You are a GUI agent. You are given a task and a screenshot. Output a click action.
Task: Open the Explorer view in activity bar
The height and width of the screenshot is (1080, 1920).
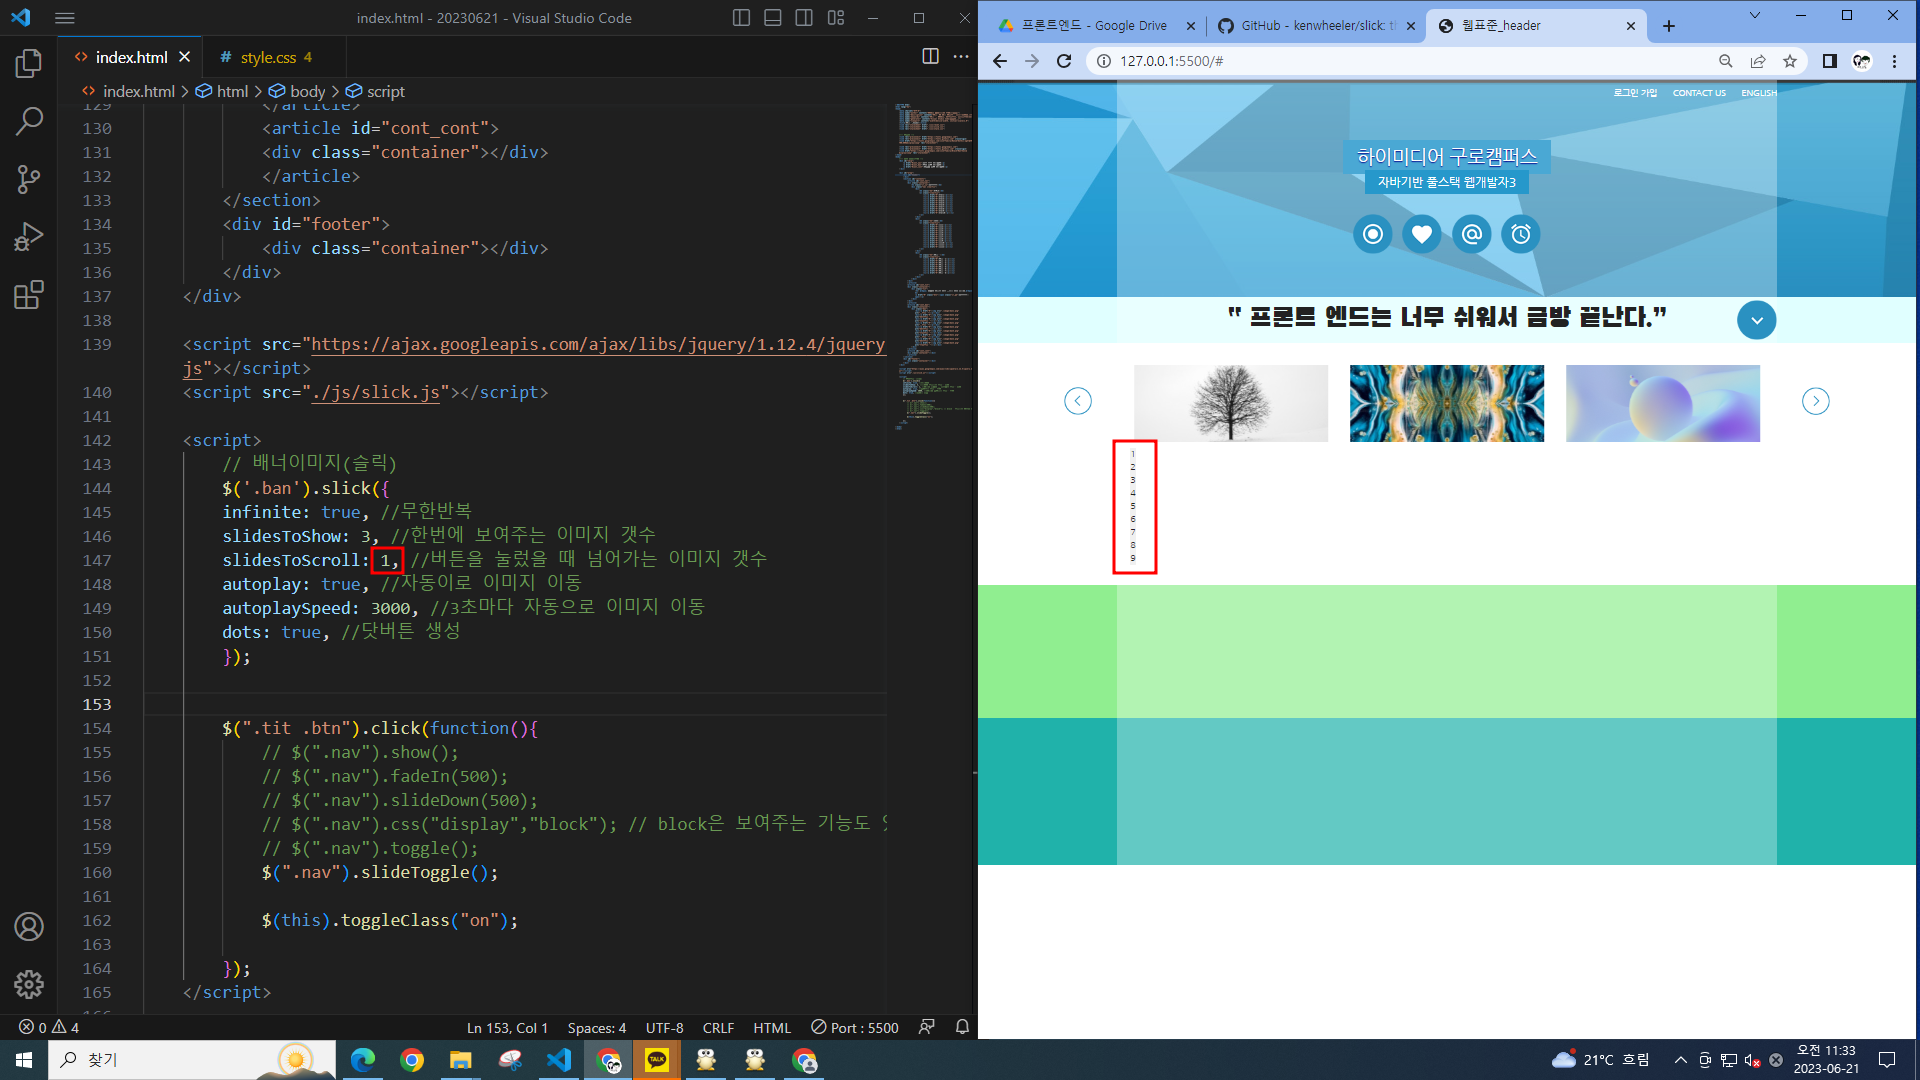[29, 64]
